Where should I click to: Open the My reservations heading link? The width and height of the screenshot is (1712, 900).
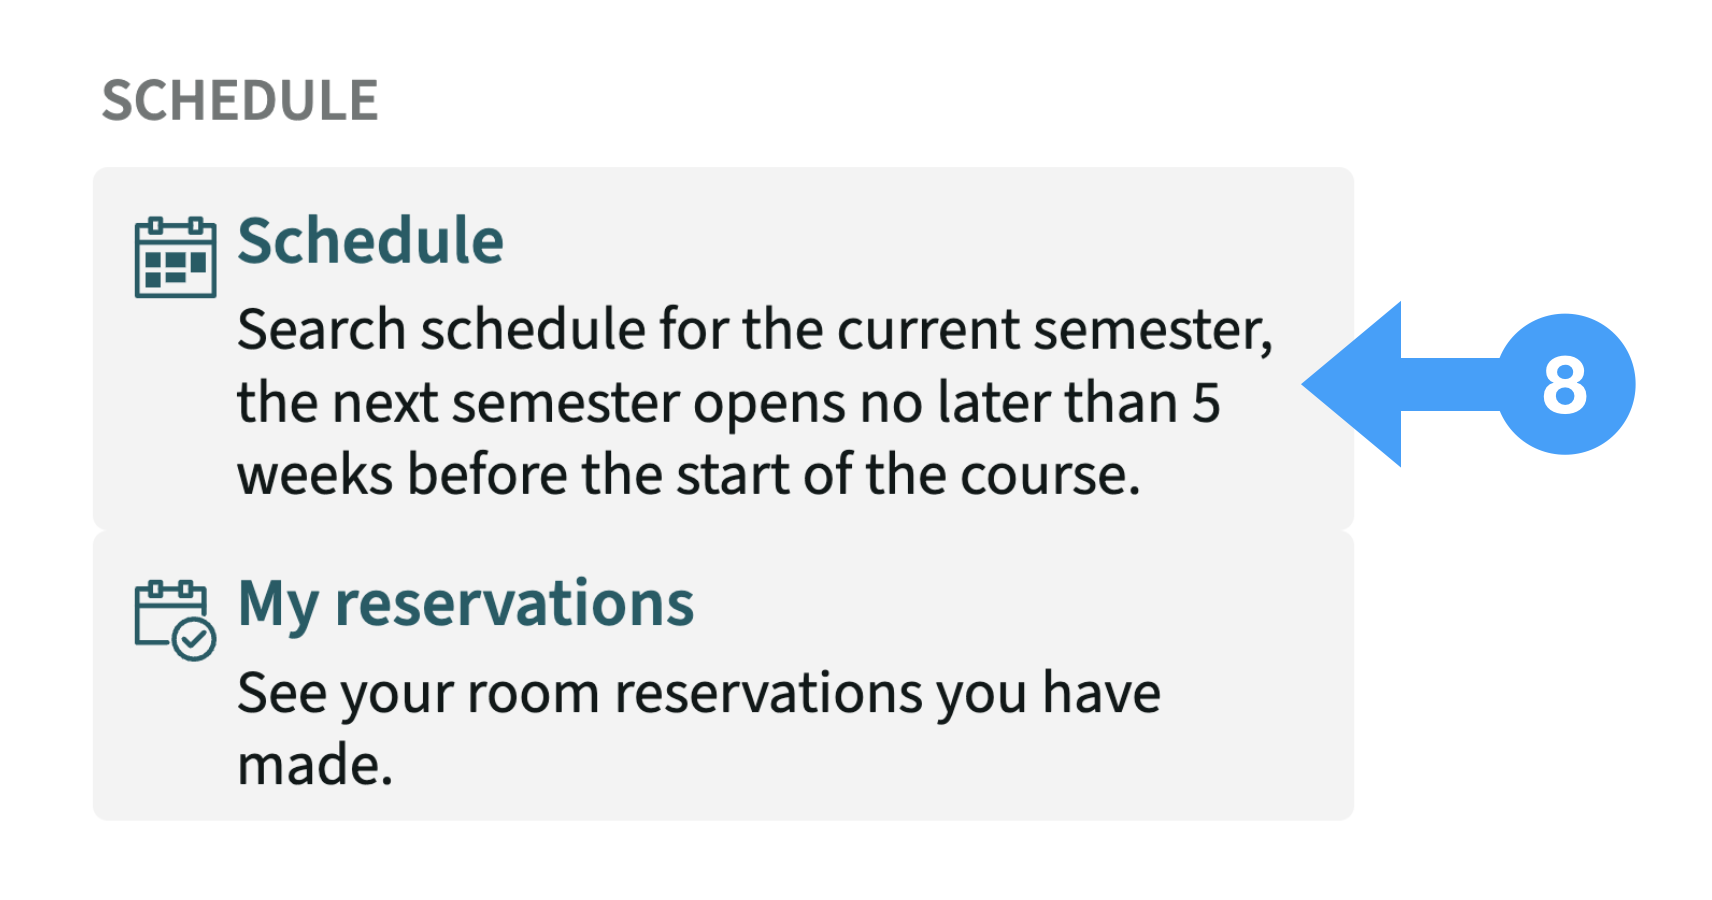[x=466, y=605]
